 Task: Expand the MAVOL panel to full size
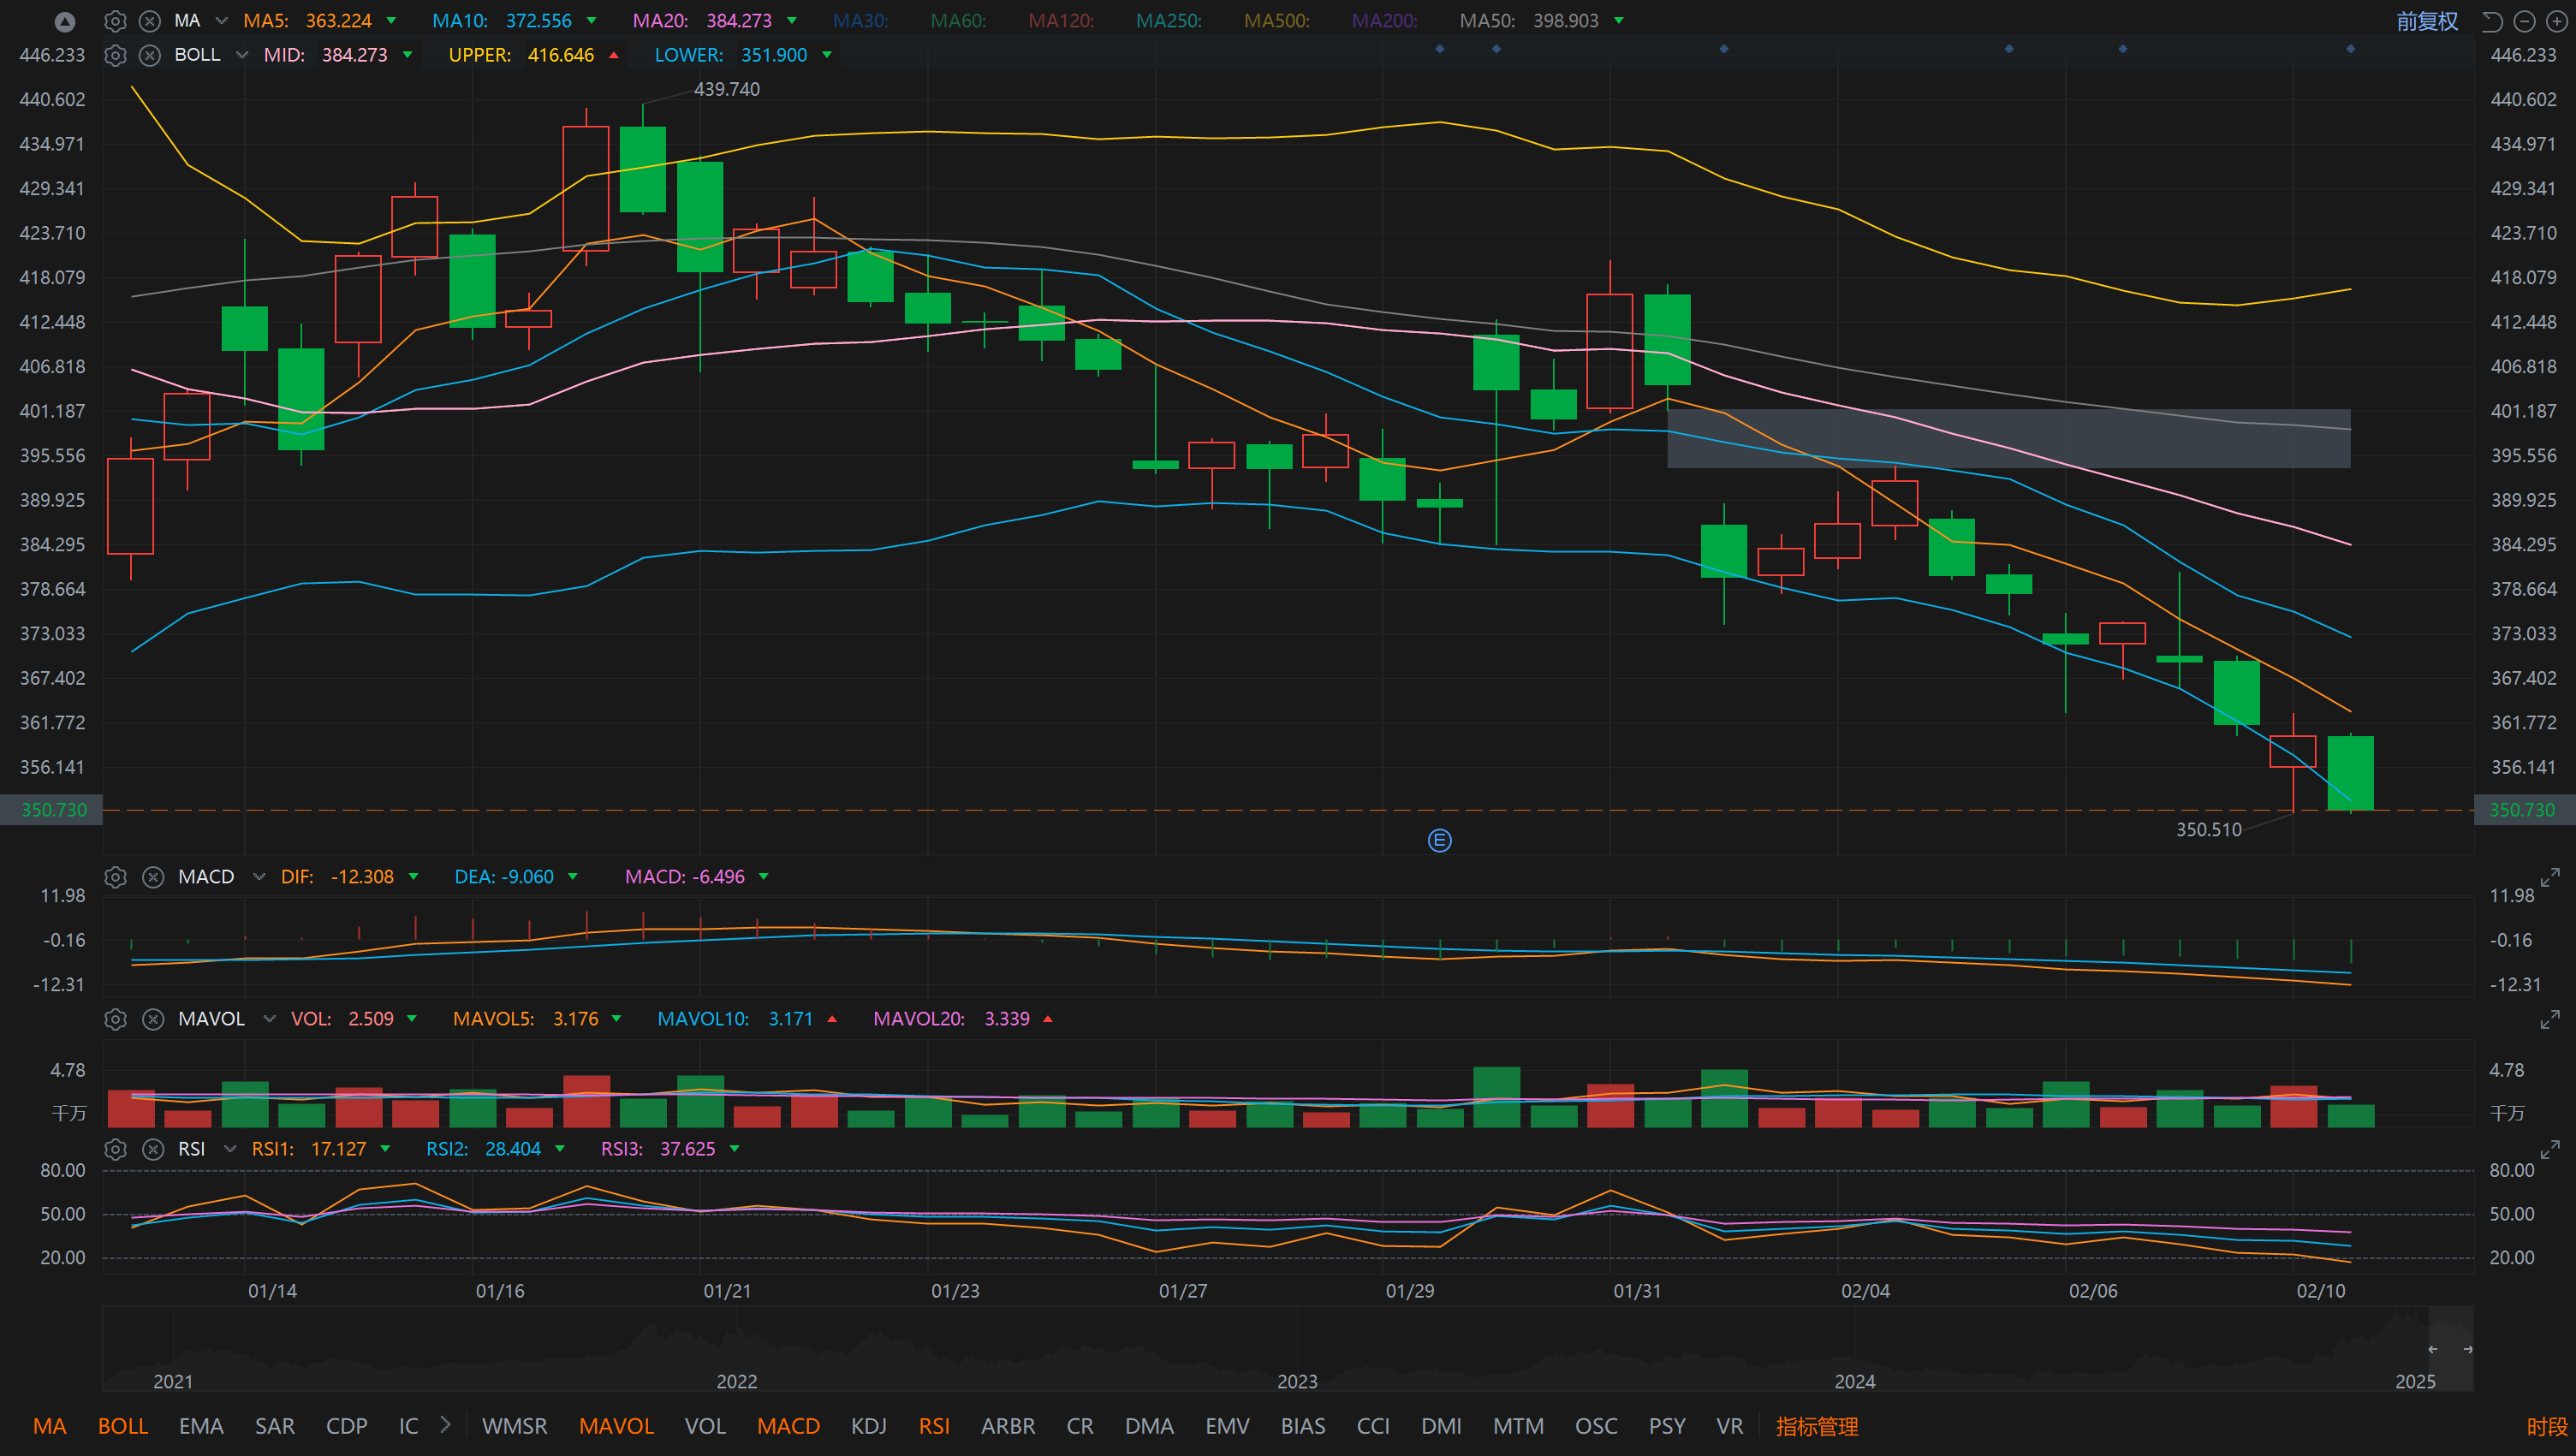click(x=2550, y=1019)
